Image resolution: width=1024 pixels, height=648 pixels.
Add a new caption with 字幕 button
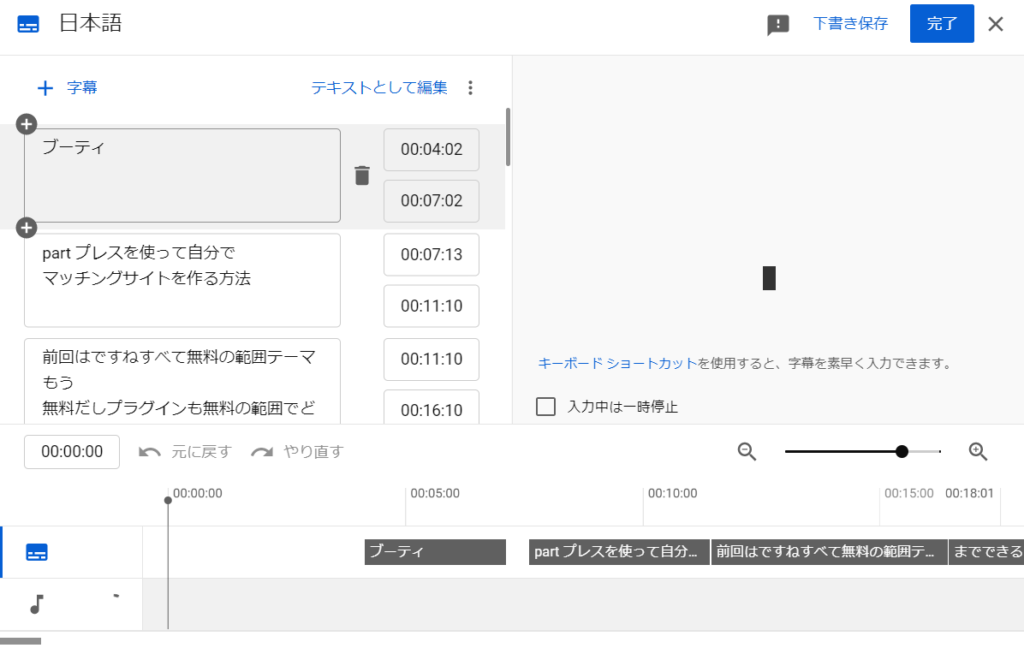pos(67,88)
